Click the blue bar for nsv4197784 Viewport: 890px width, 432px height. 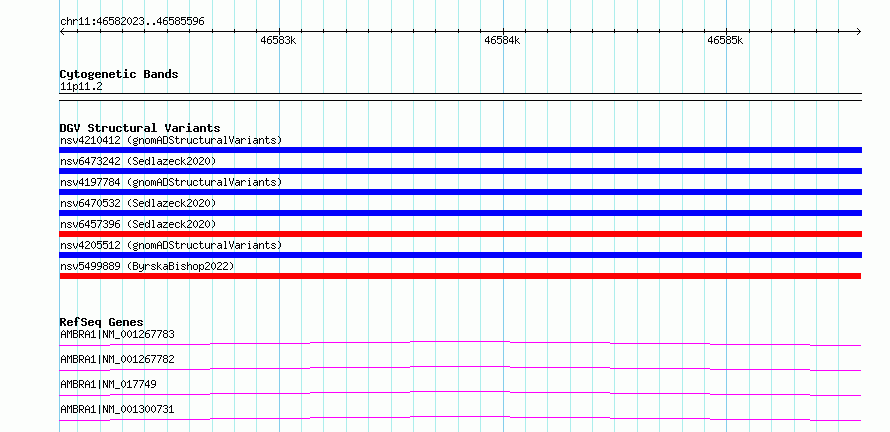(x=460, y=192)
